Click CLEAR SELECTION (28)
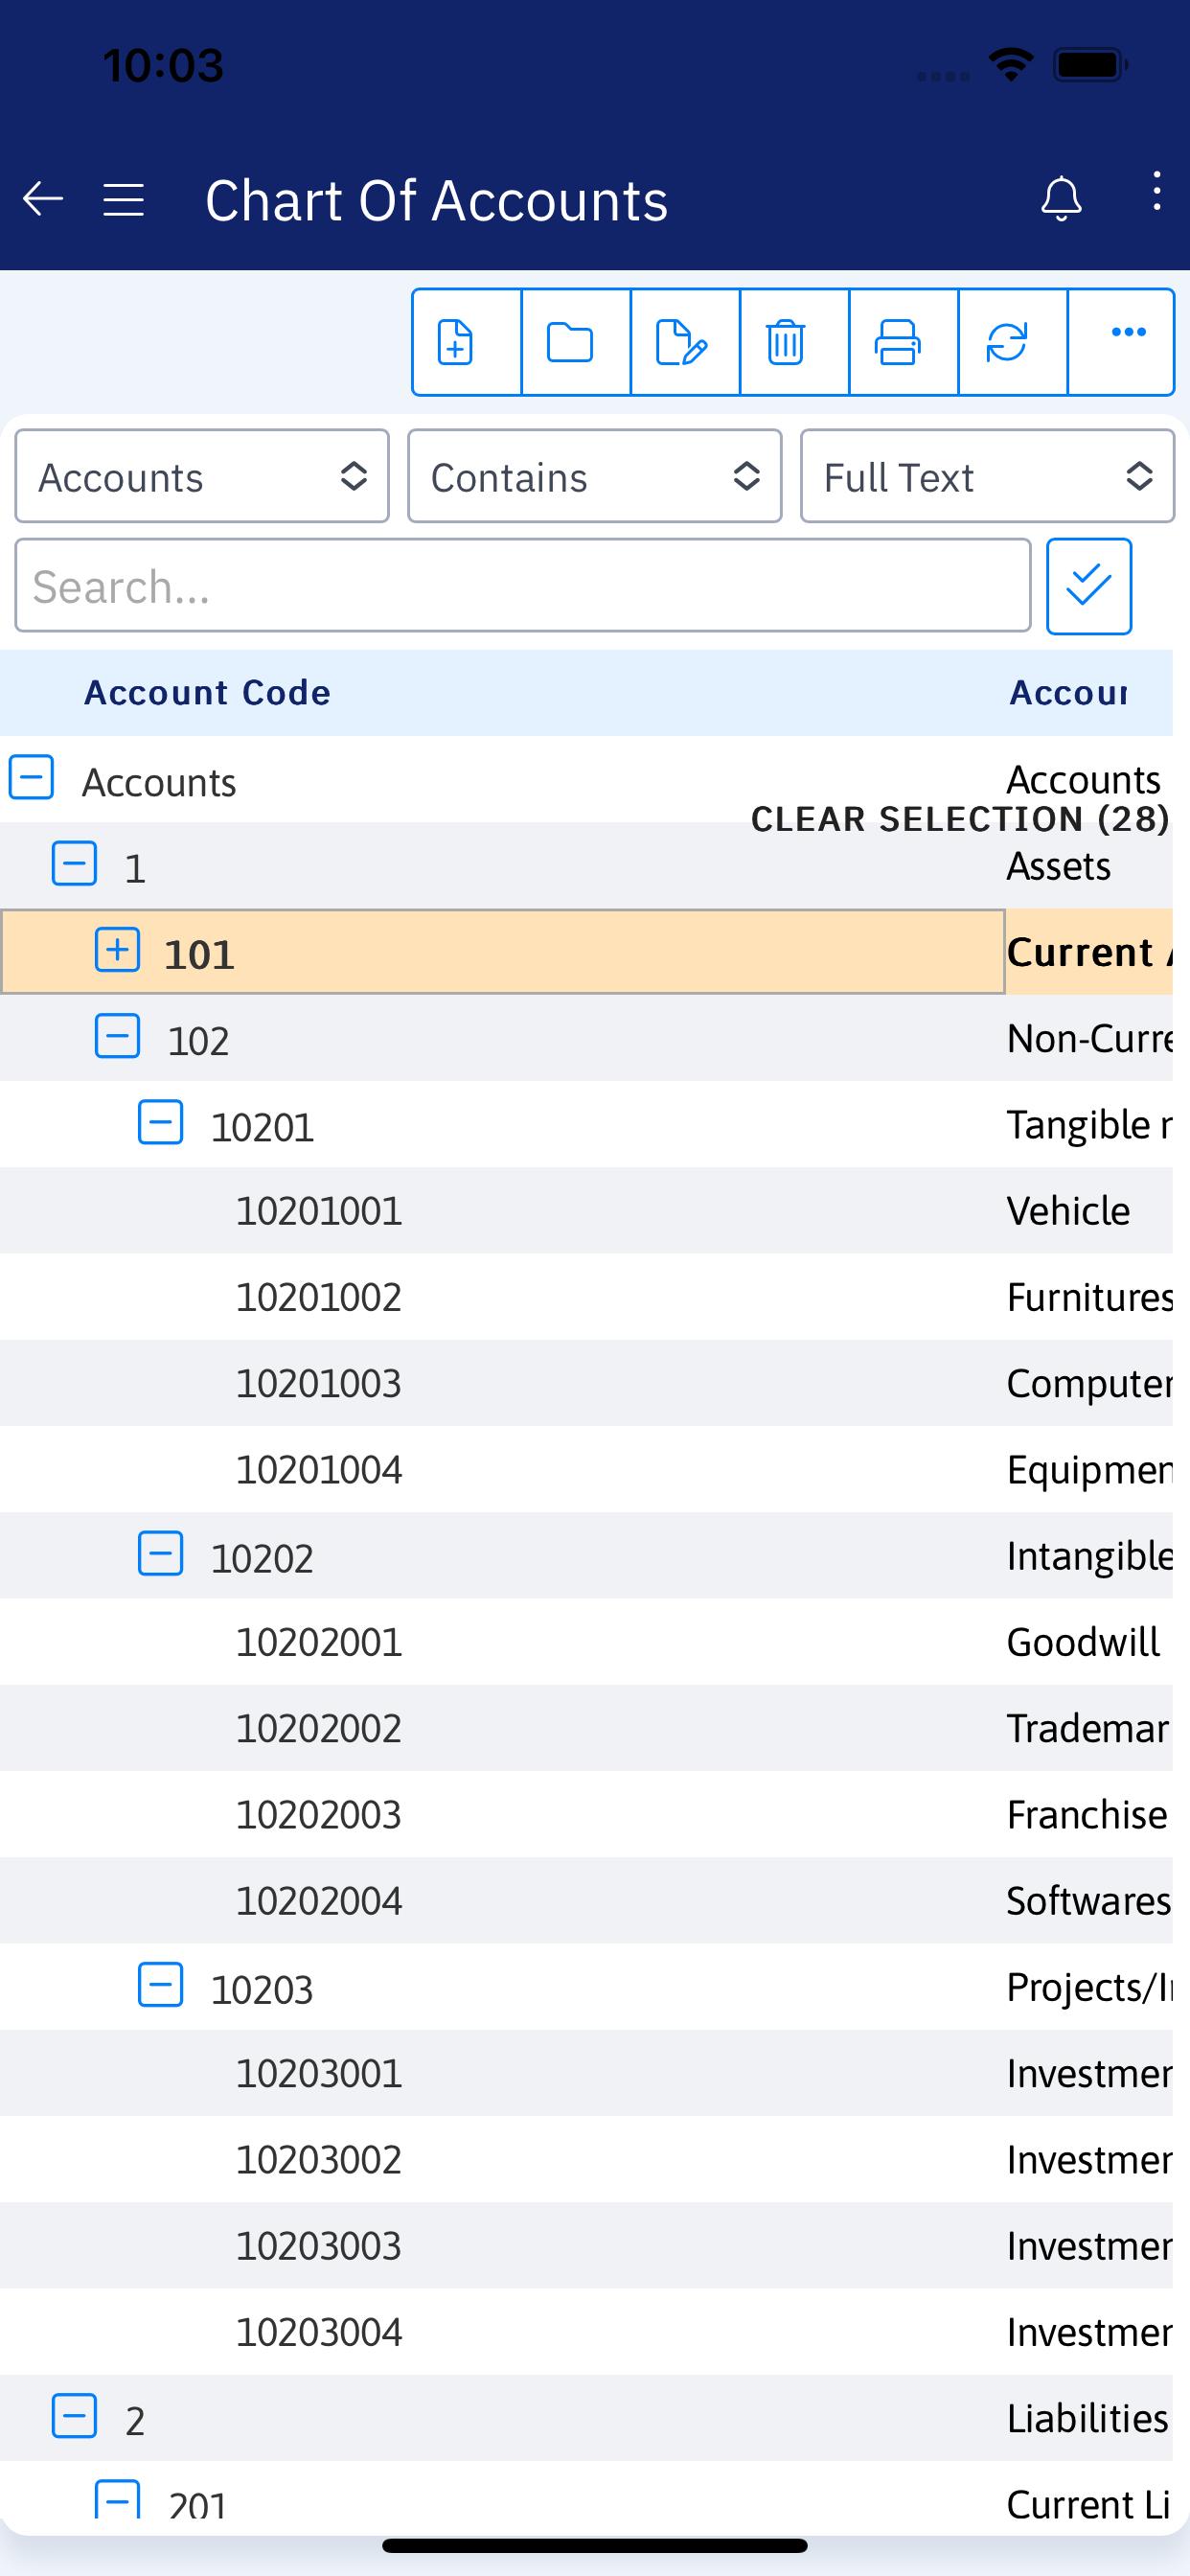Screen dimensions: 1190x2576 click(960, 819)
